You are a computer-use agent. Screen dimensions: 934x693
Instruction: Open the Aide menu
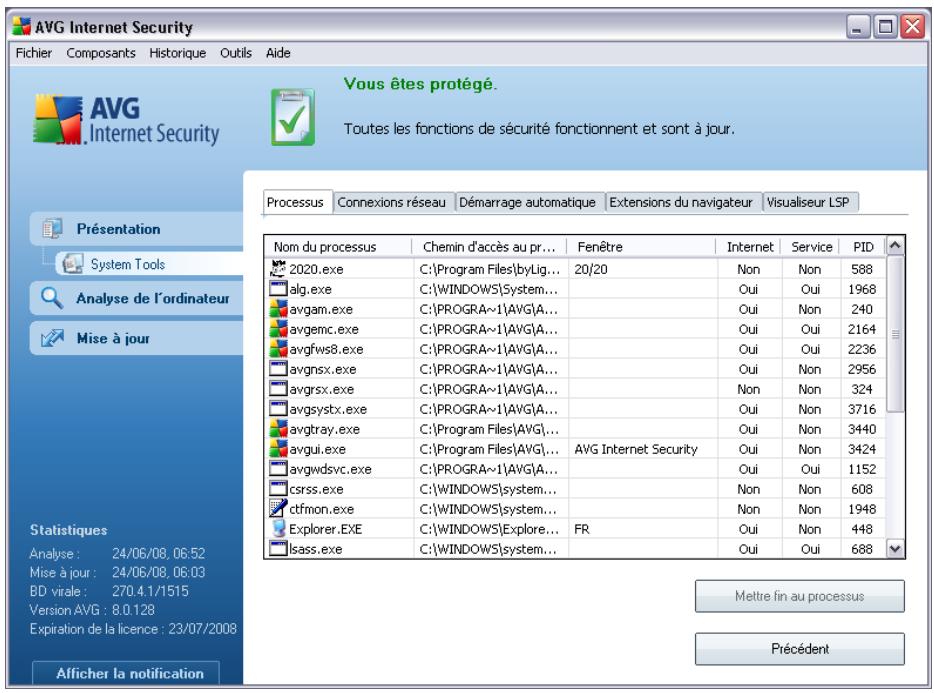click(278, 53)
